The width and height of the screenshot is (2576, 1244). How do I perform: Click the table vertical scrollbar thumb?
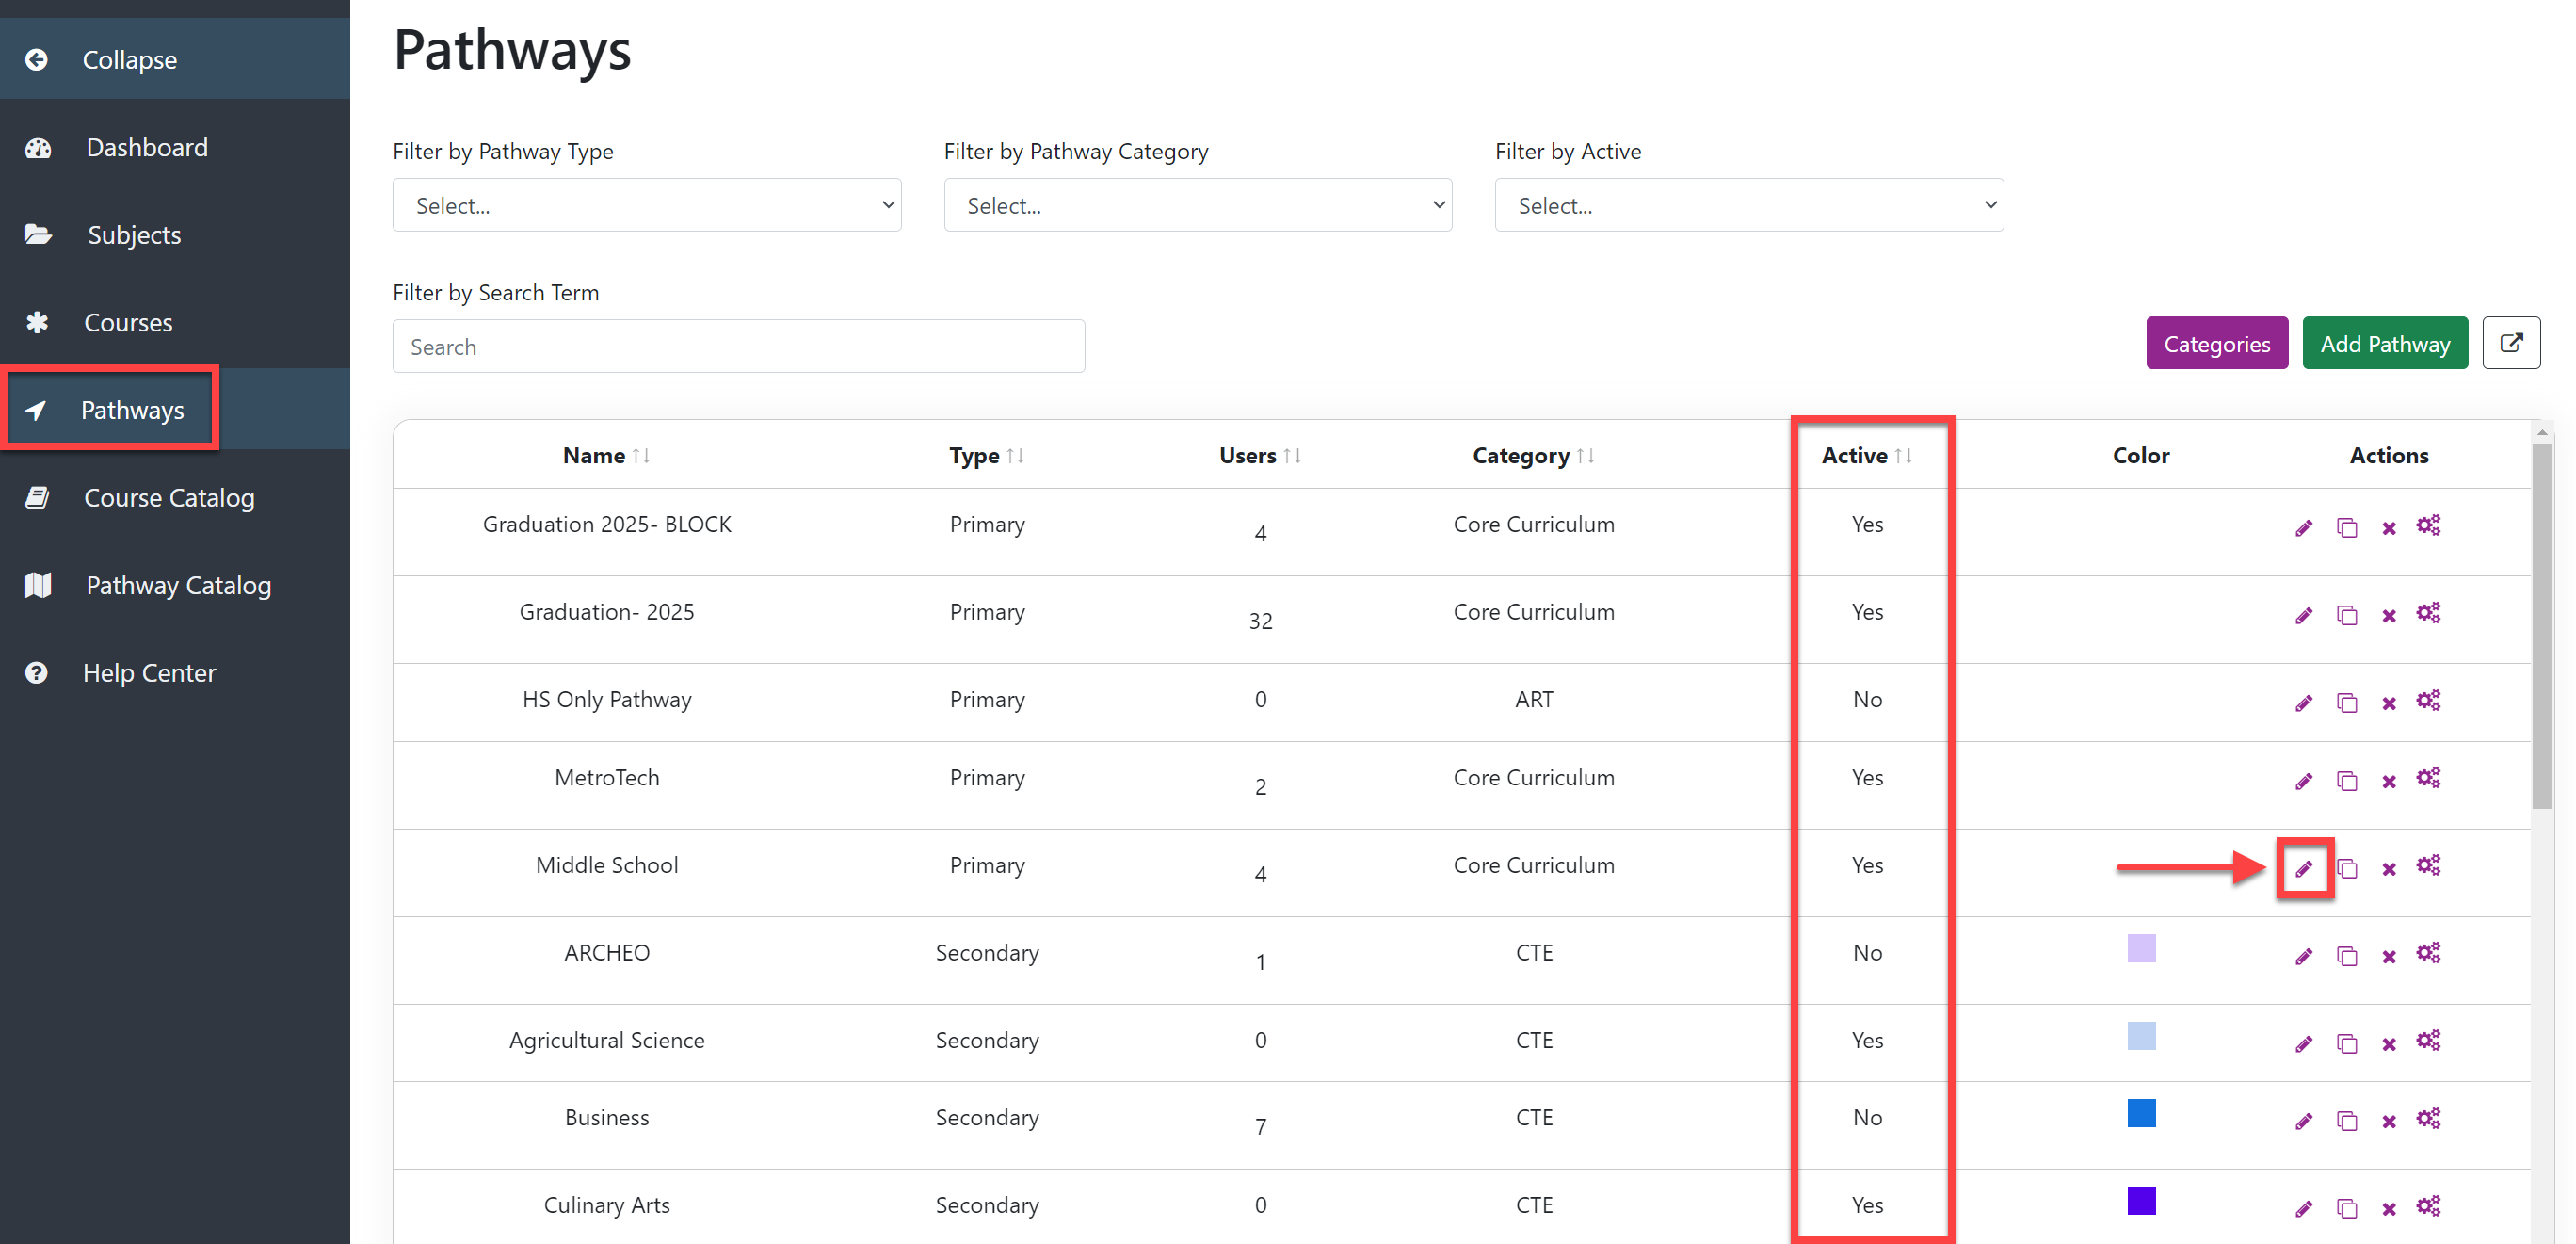coord(2542,626)
